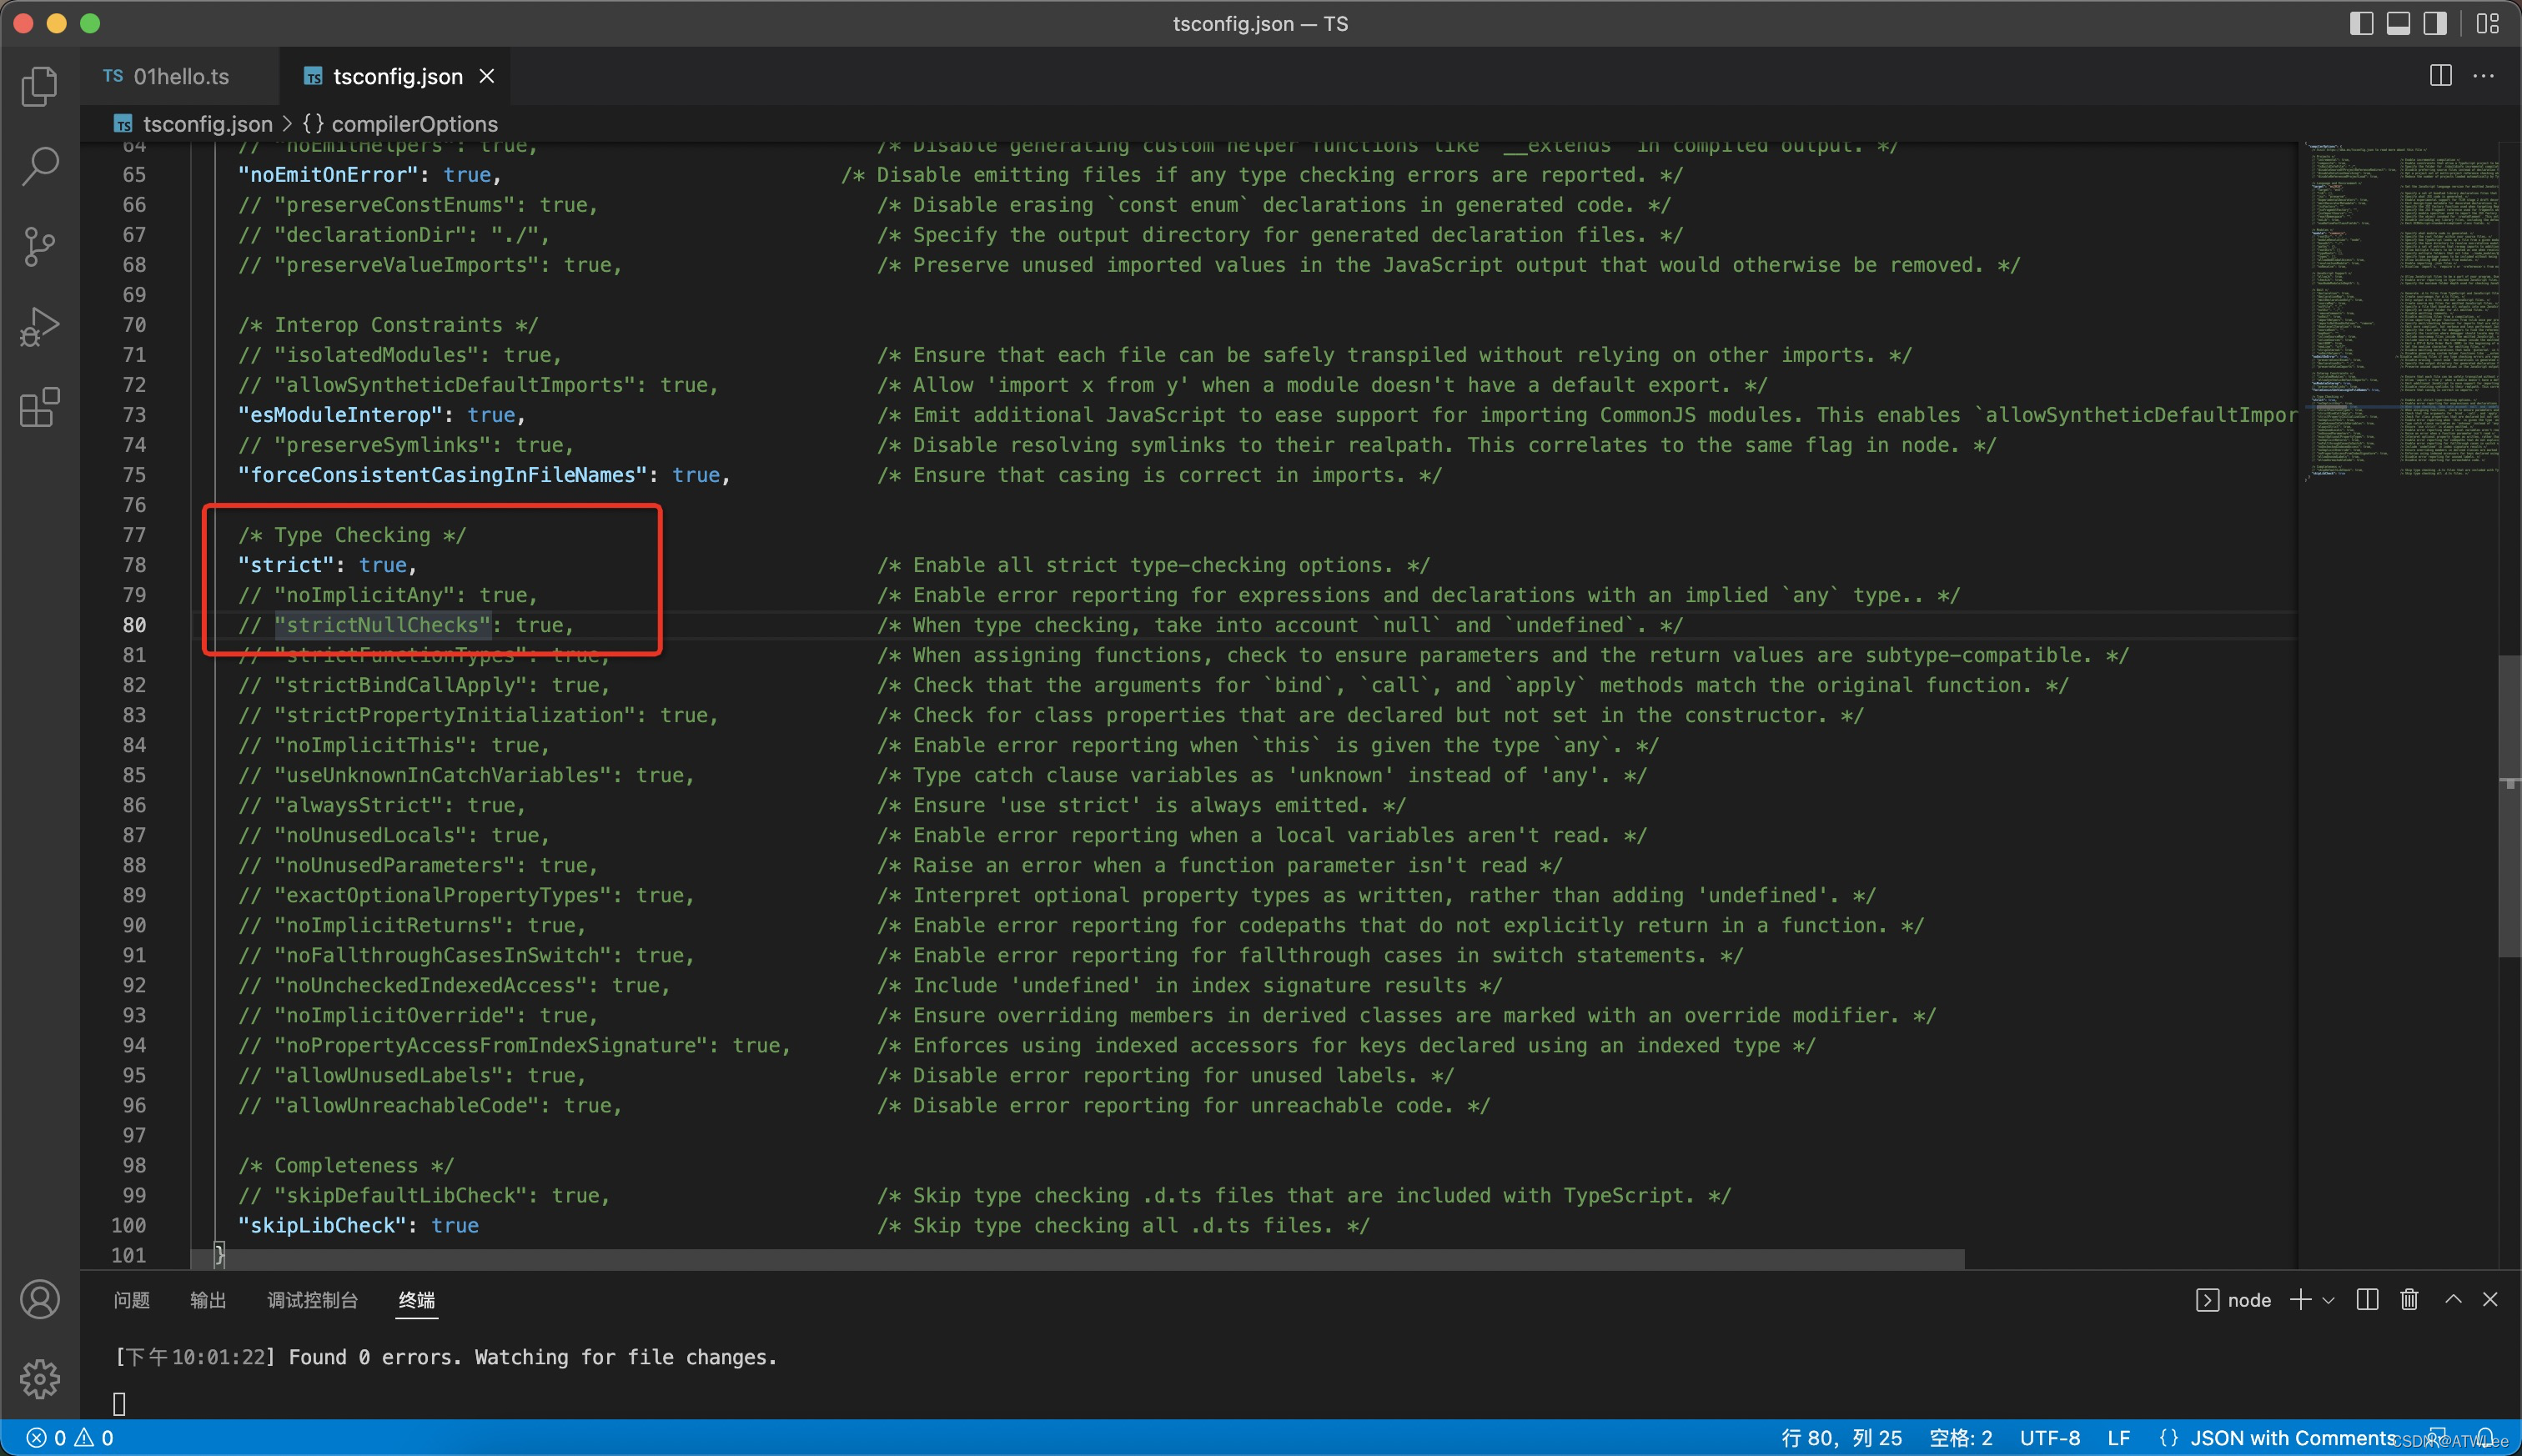Click "esModuleInterop" on line 73
2522x1456 pixels.
tap(340, 415)
